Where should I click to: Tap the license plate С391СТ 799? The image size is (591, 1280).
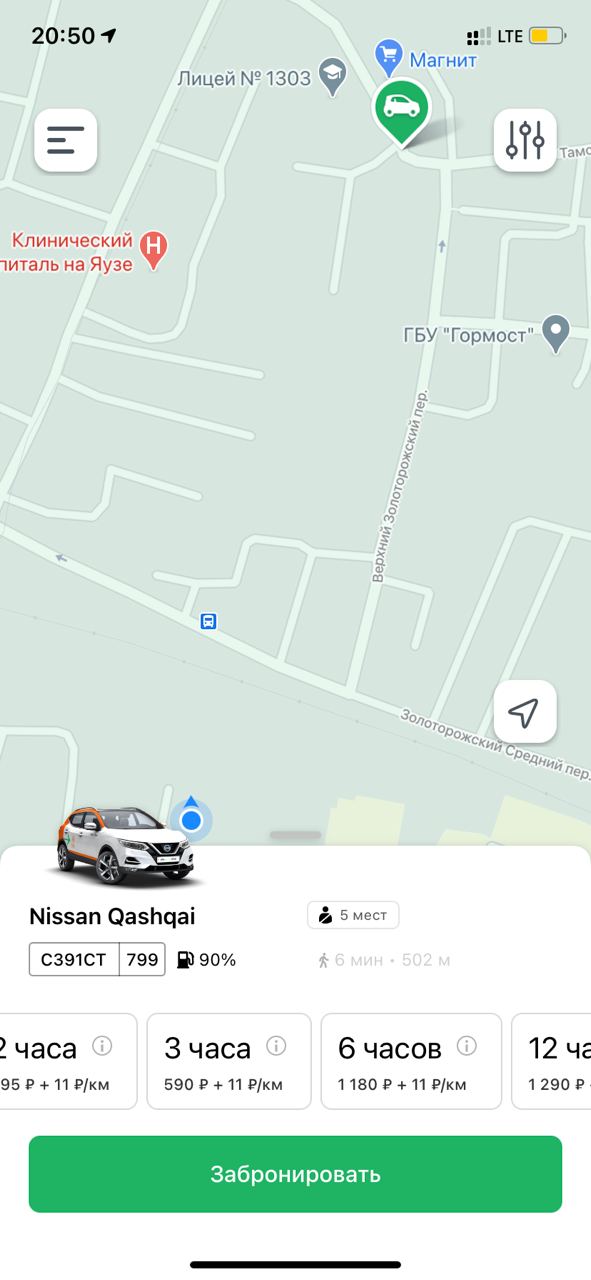pyautogui.click(x=97, y=960)
